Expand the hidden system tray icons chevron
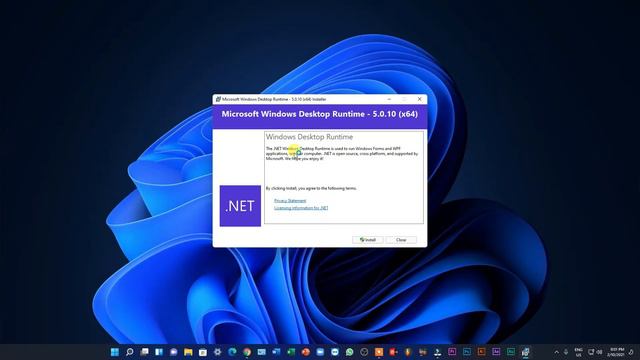 556,352
